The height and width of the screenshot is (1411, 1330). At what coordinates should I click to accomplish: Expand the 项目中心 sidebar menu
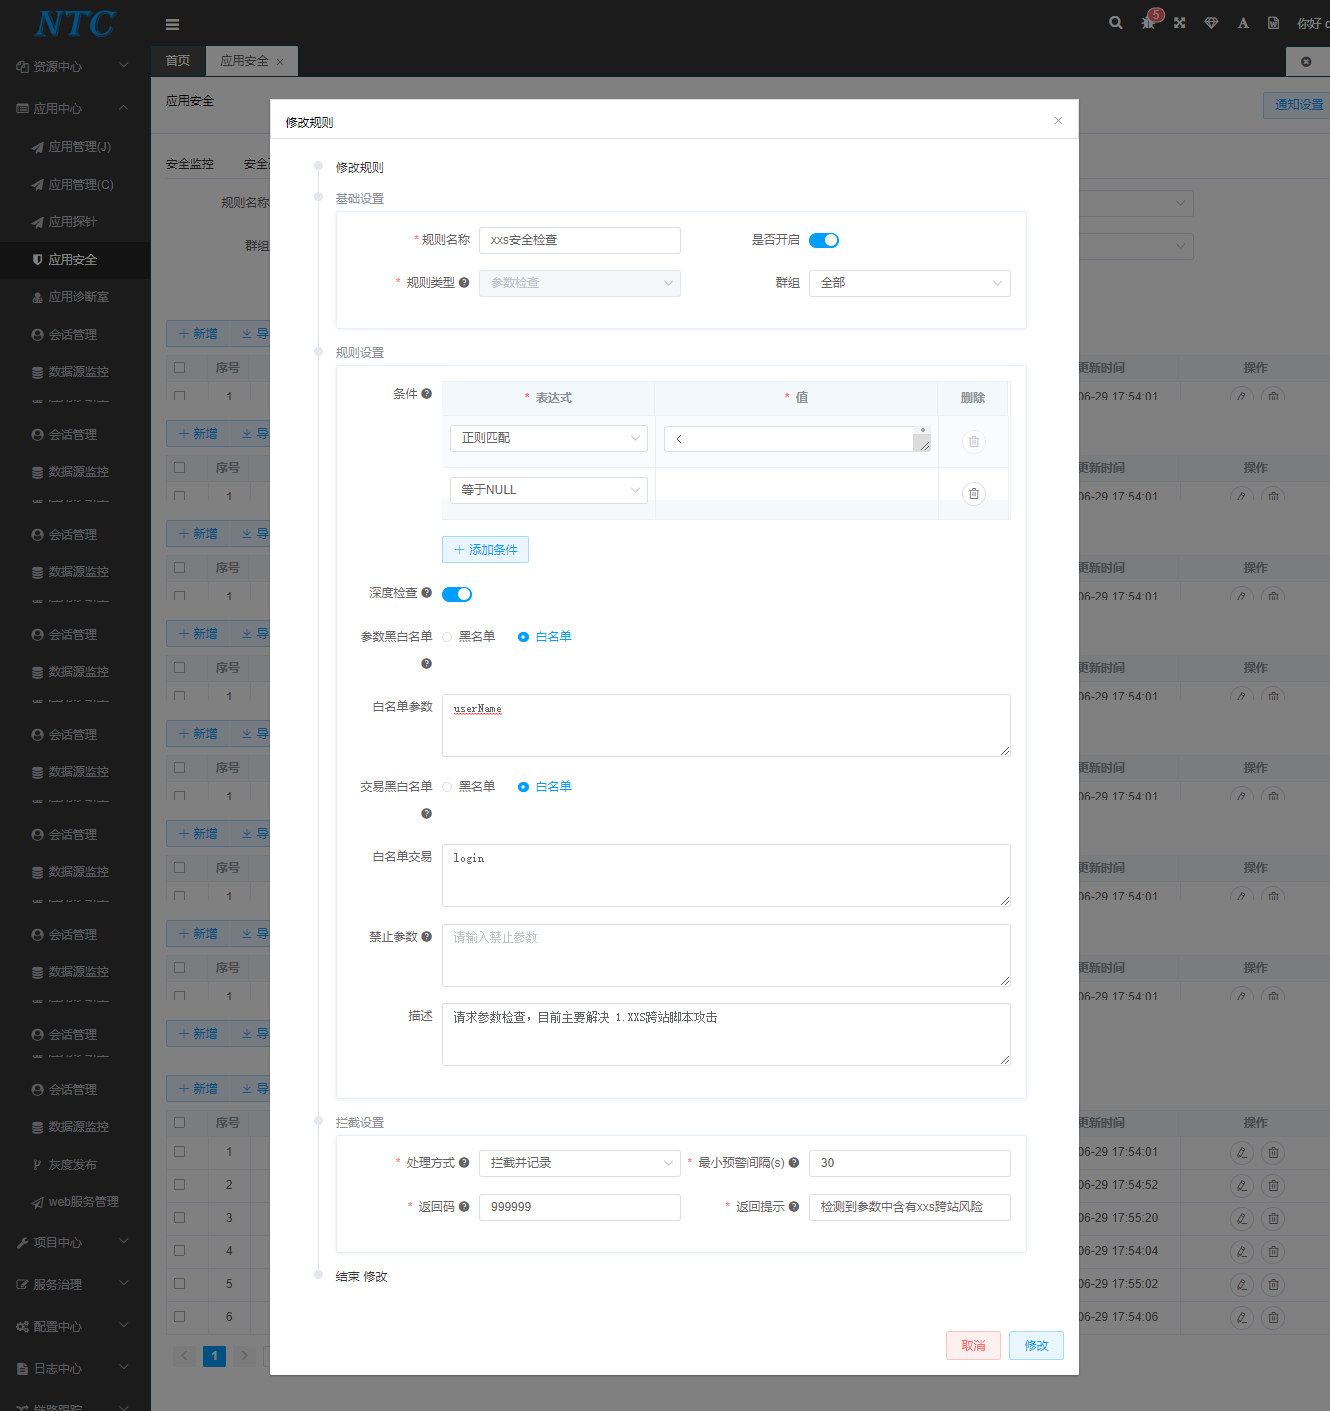pyautogui.click(x=75, y=1242)
